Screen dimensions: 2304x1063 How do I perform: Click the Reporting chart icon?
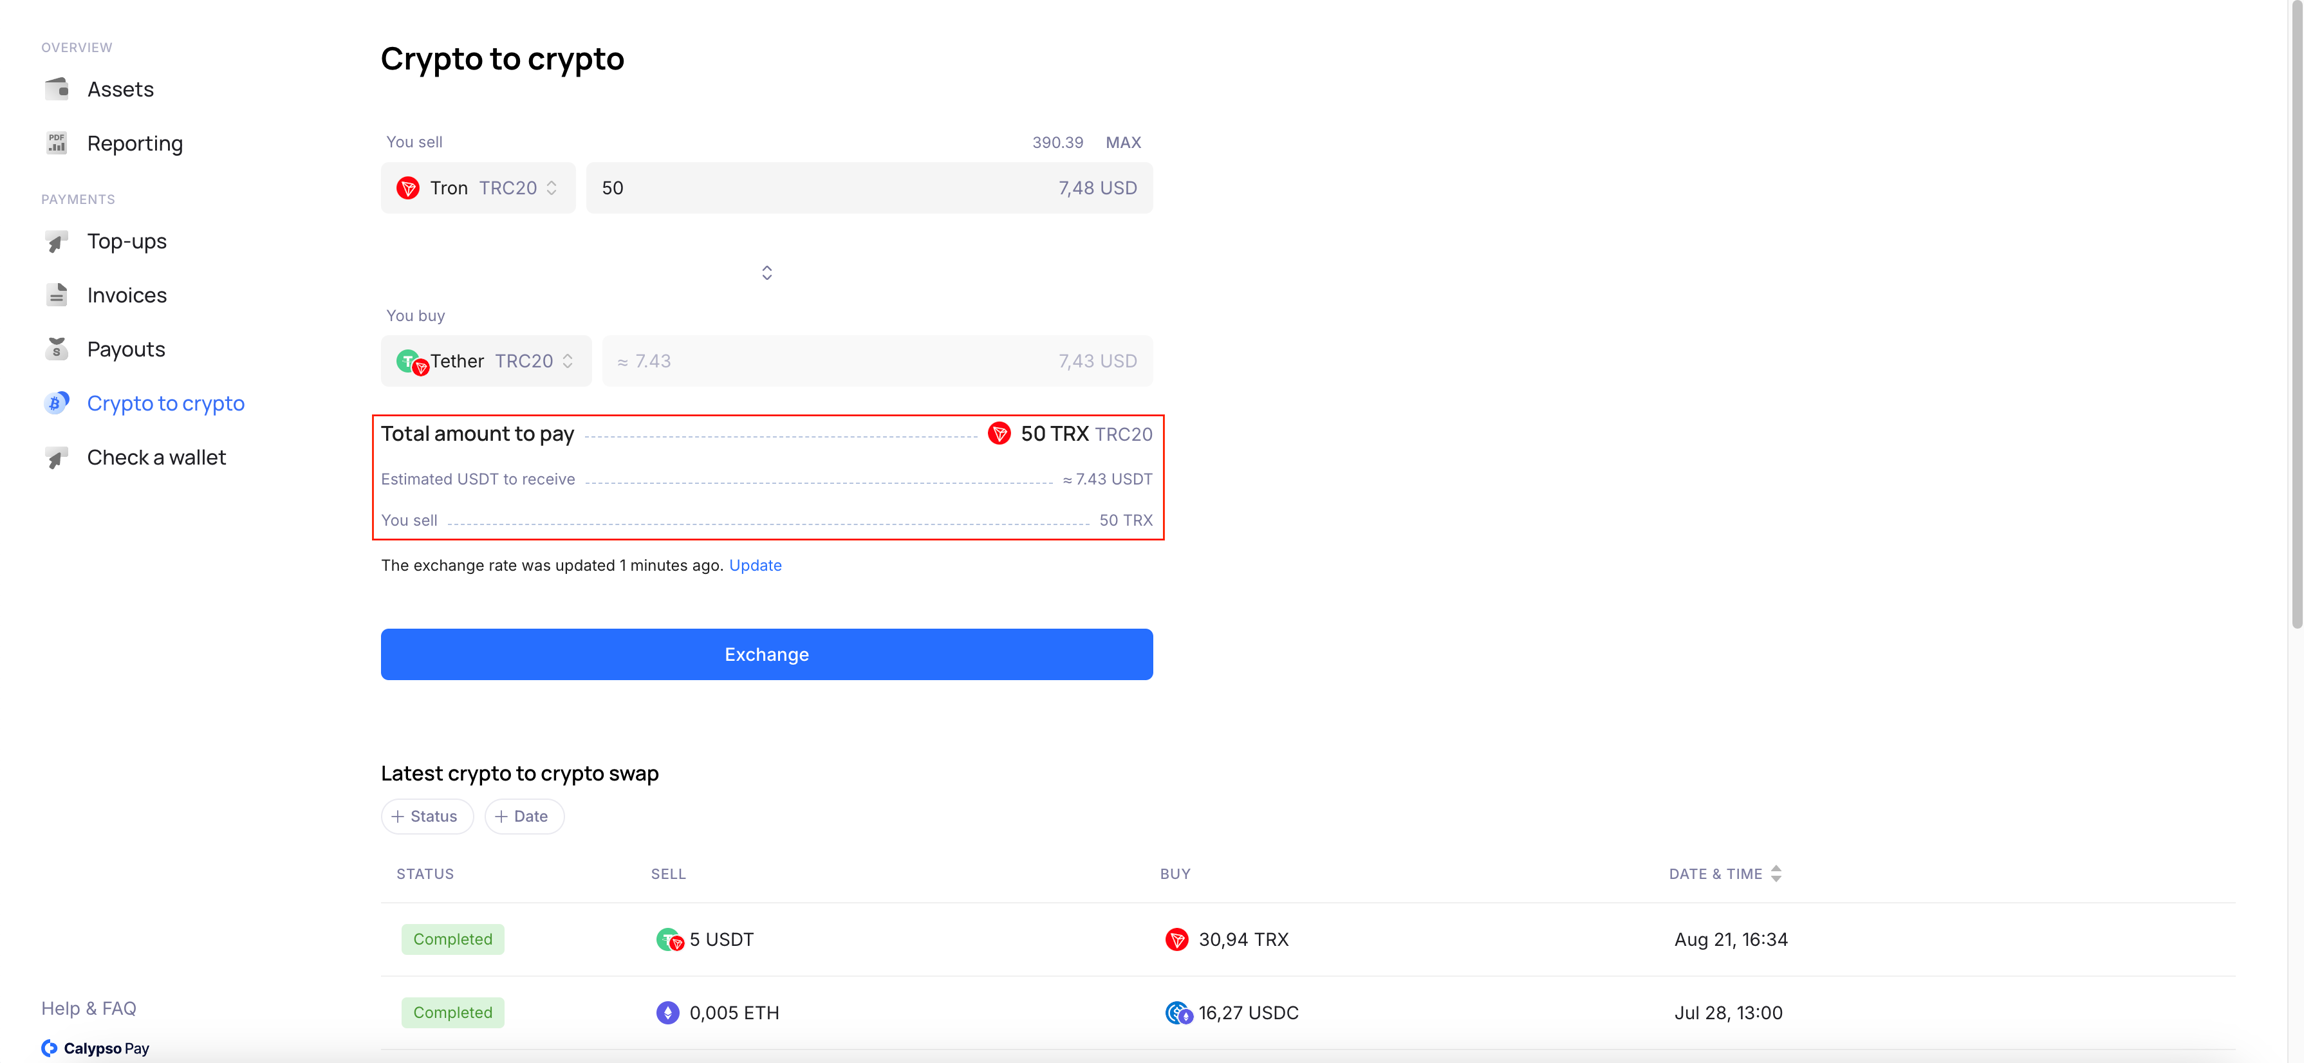click(57, 143)
